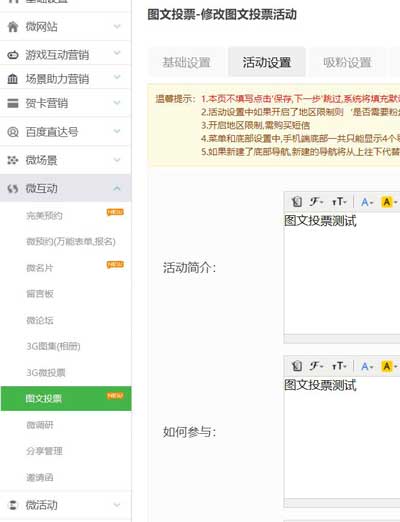The image size is (400, 522).
Task: Click NEW badge beside 图文投票
Action: [x=115, y=396]
